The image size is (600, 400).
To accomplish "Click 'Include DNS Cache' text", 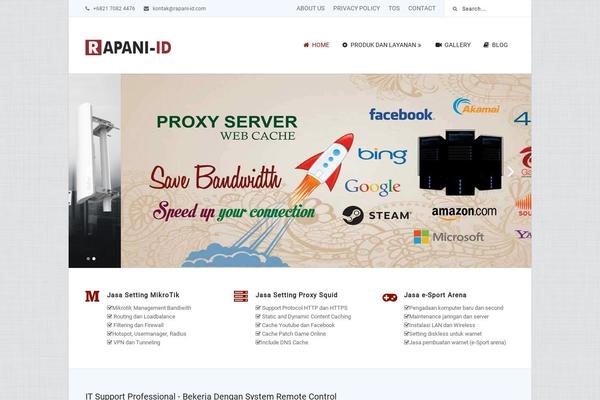I will point(285,342).
